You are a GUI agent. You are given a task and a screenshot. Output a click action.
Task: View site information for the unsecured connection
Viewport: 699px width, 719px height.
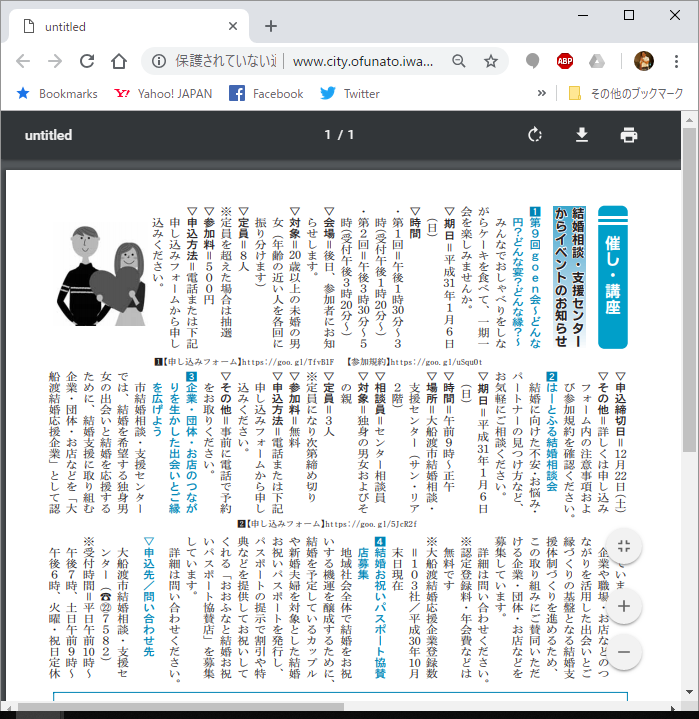(x=159, y=61)
